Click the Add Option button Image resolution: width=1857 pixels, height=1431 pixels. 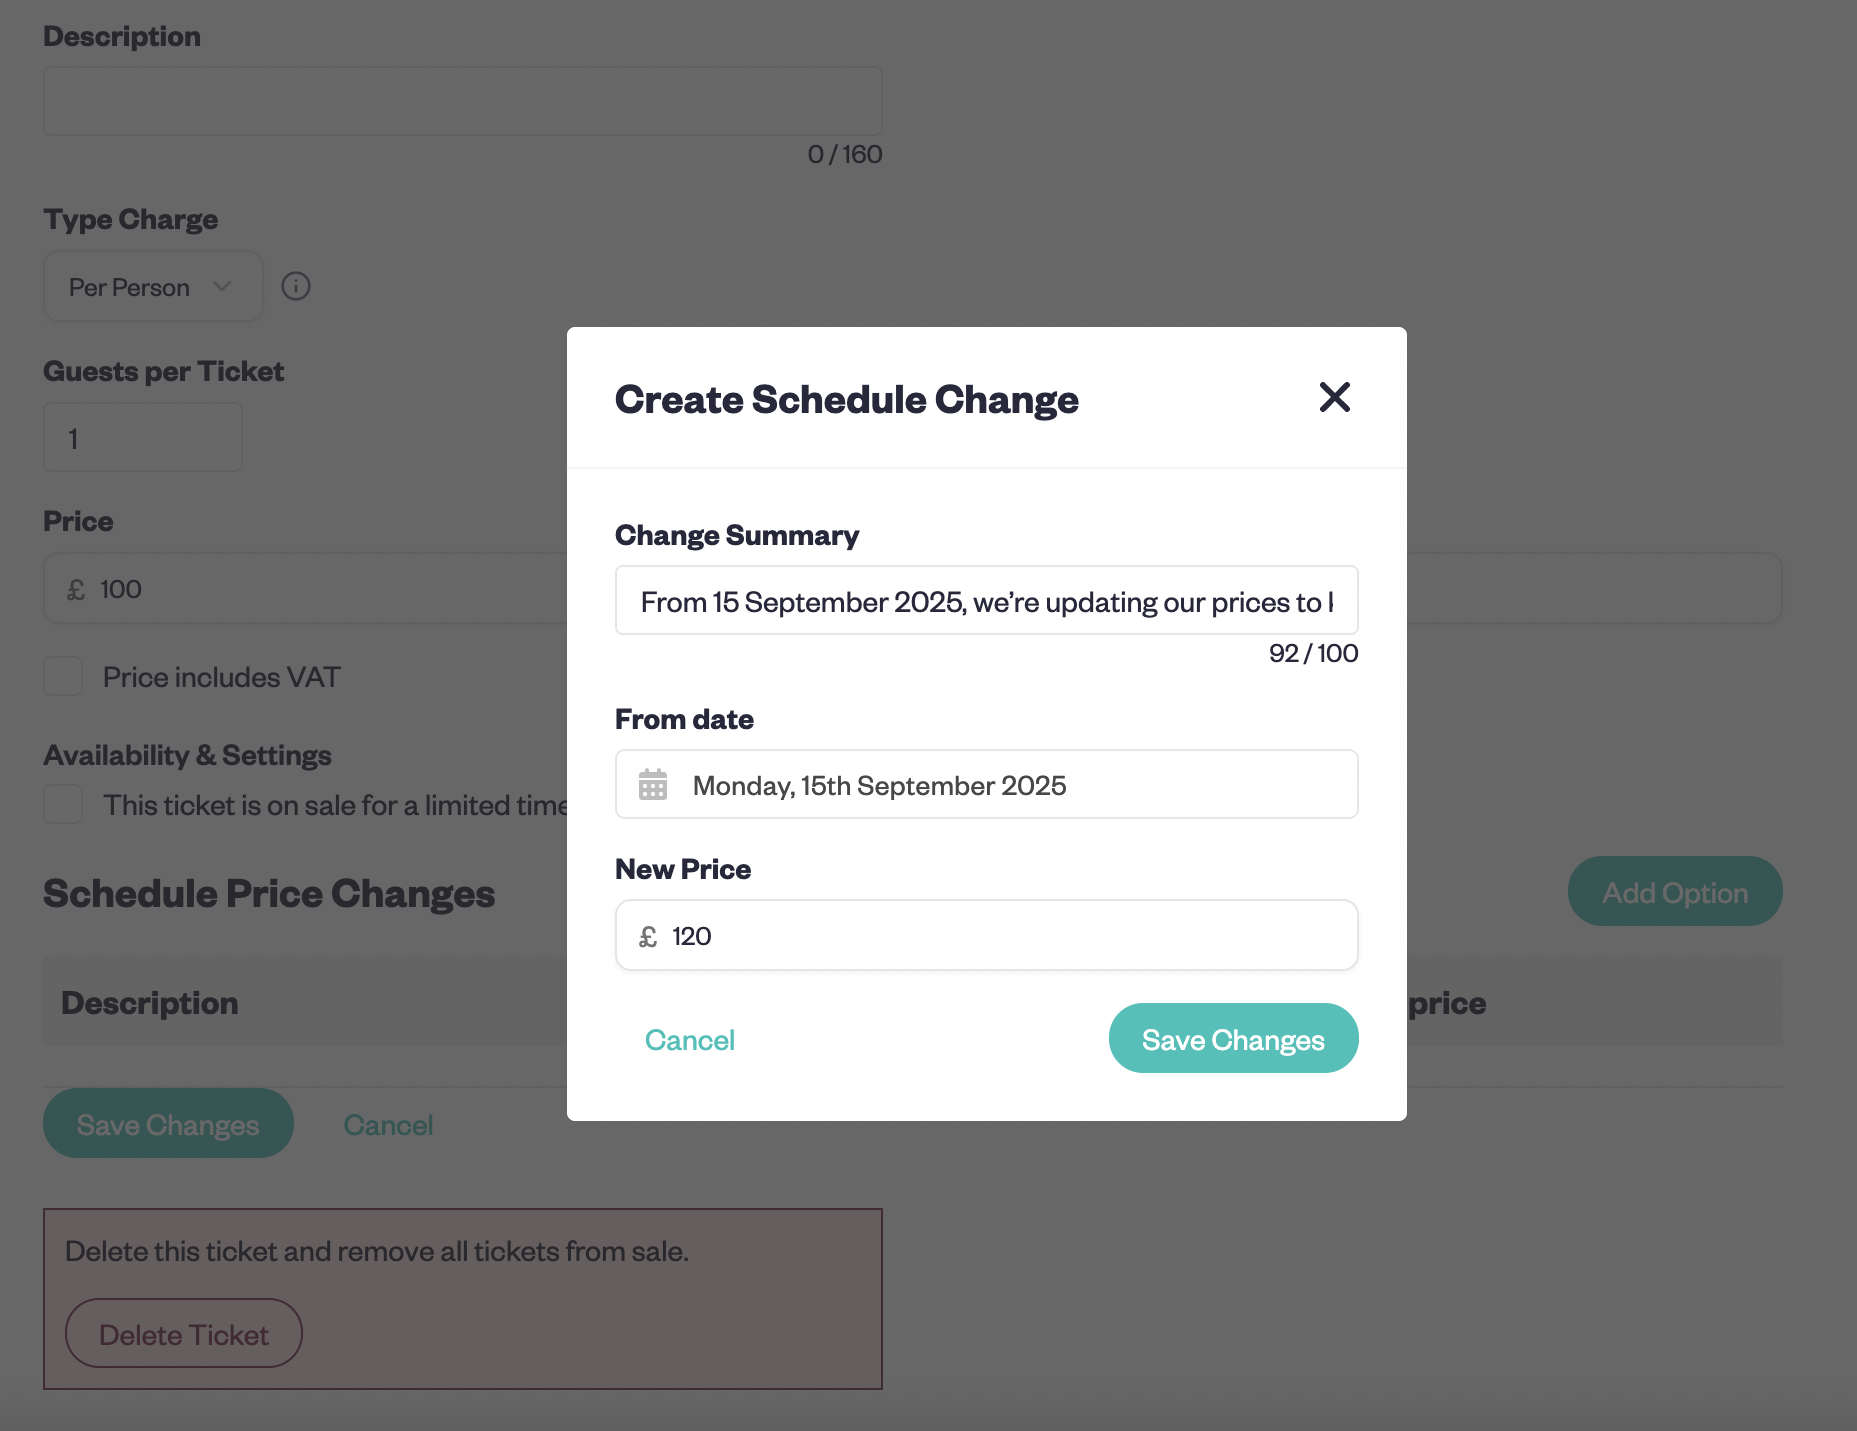point(1675,891)
